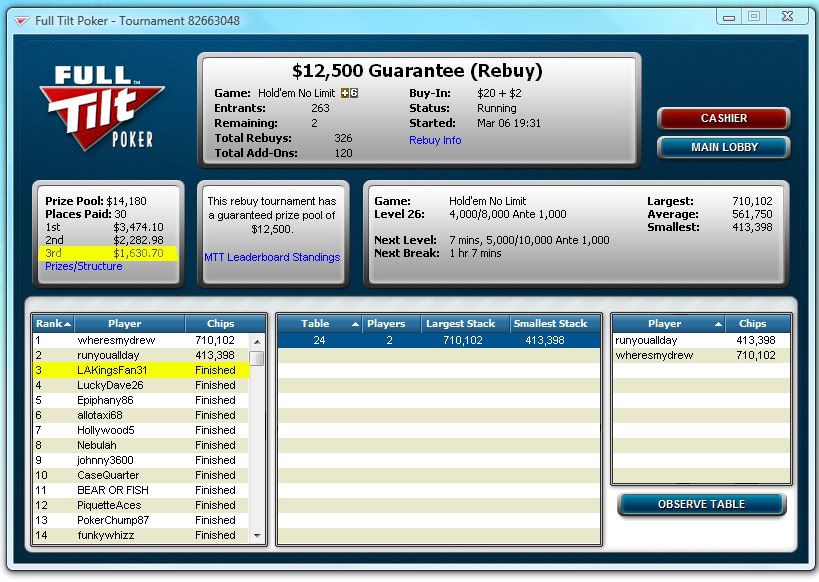
Task: Click the Total Rebuys value 326
Action: pyautogui.click(x=343, y=138)
